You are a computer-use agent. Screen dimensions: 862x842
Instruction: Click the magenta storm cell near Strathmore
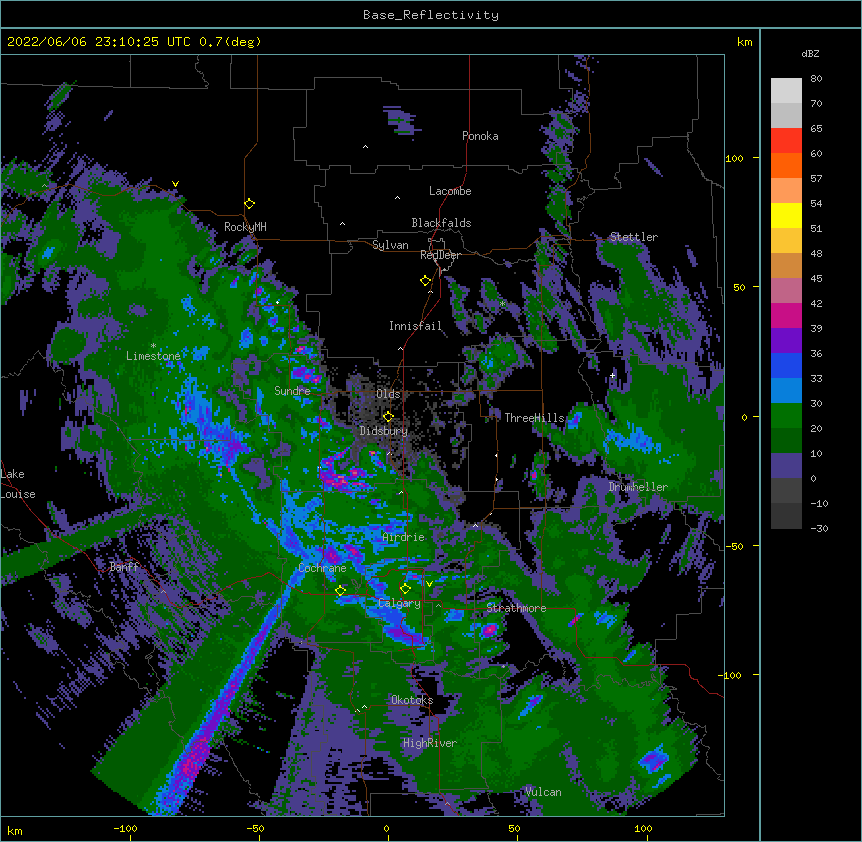click(489, 629)
